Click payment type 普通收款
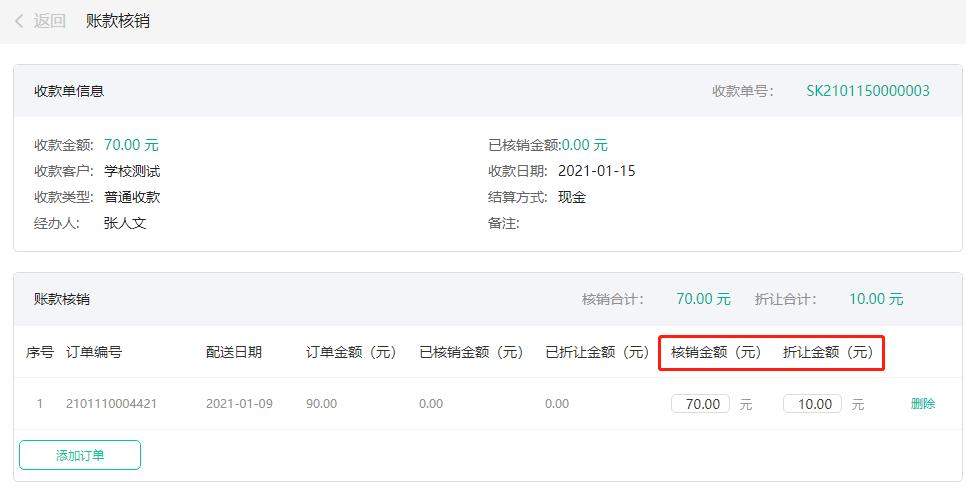This screenshot has height=487, width=966. (x=132, y=197)
